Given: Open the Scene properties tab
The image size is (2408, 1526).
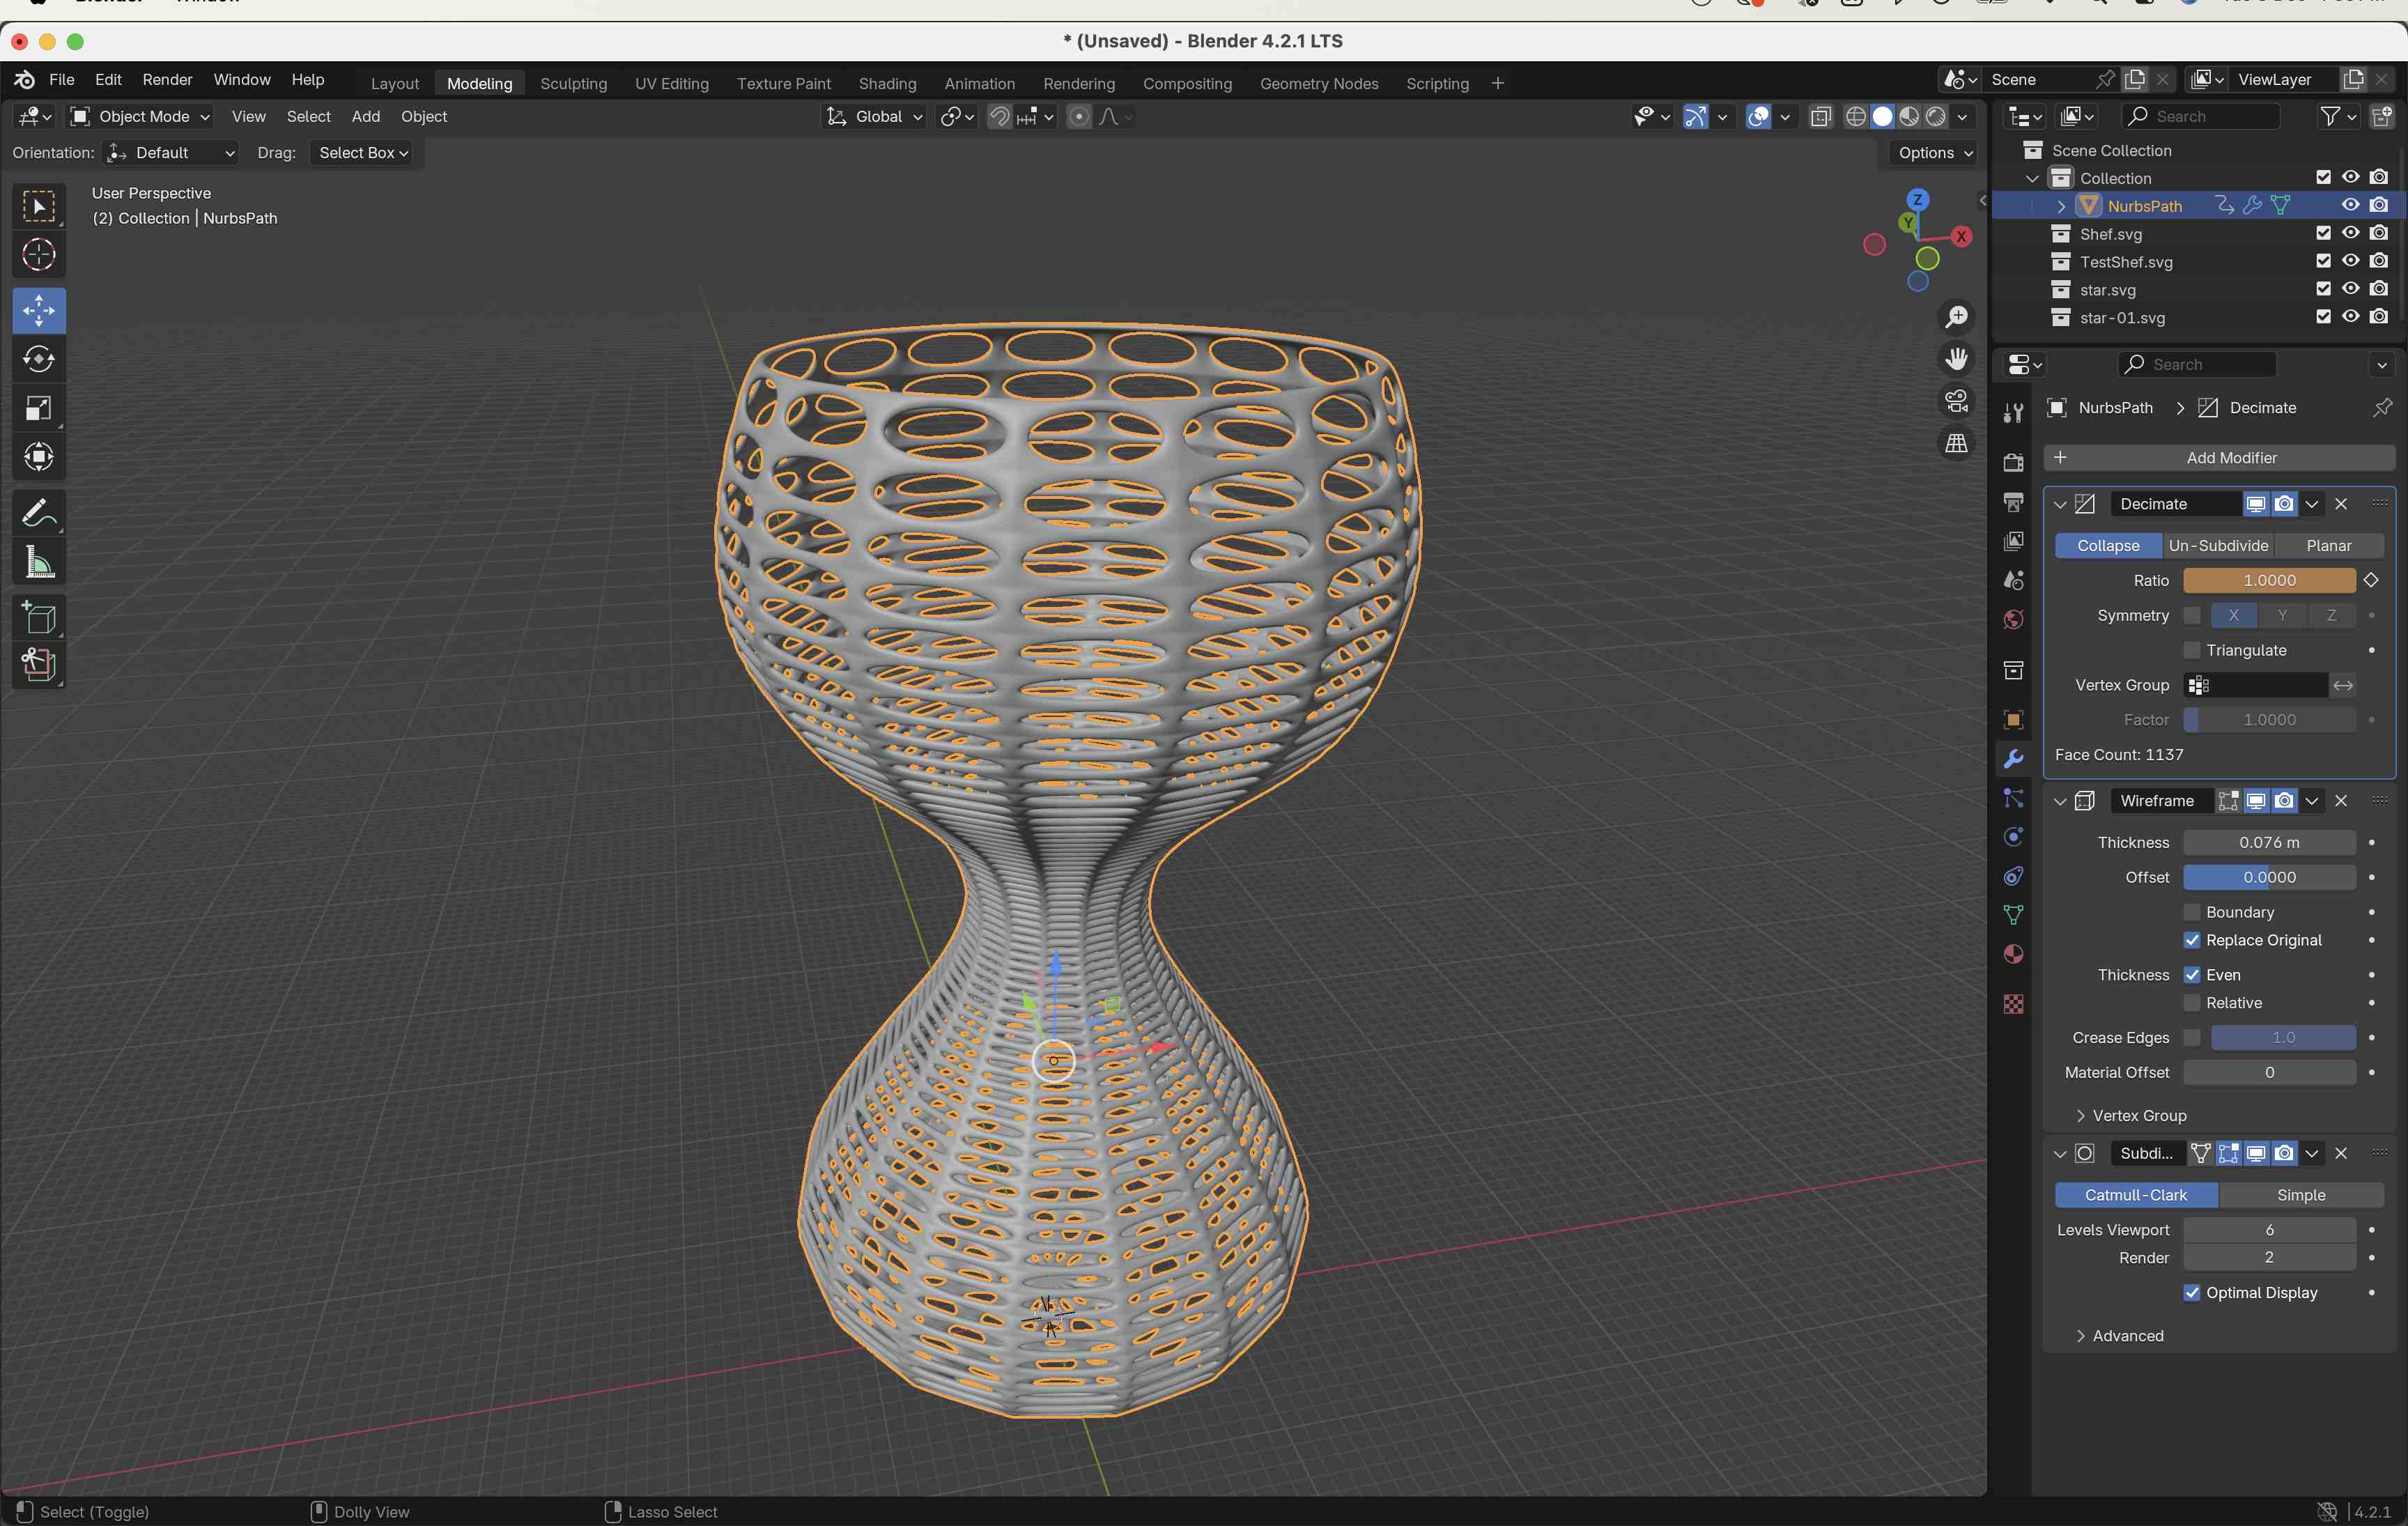Looking at the screenshot, I should click(x=2013, y=580).
